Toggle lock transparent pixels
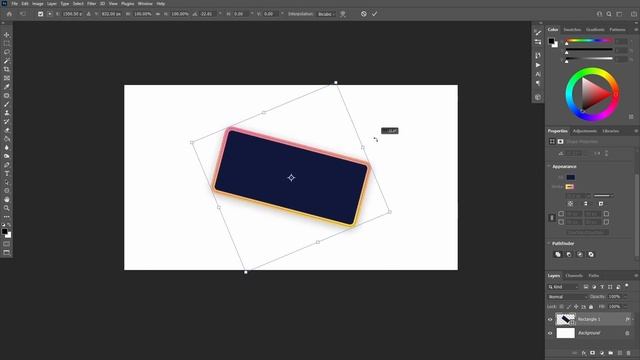Screen dimensions: 640x360 562,307
